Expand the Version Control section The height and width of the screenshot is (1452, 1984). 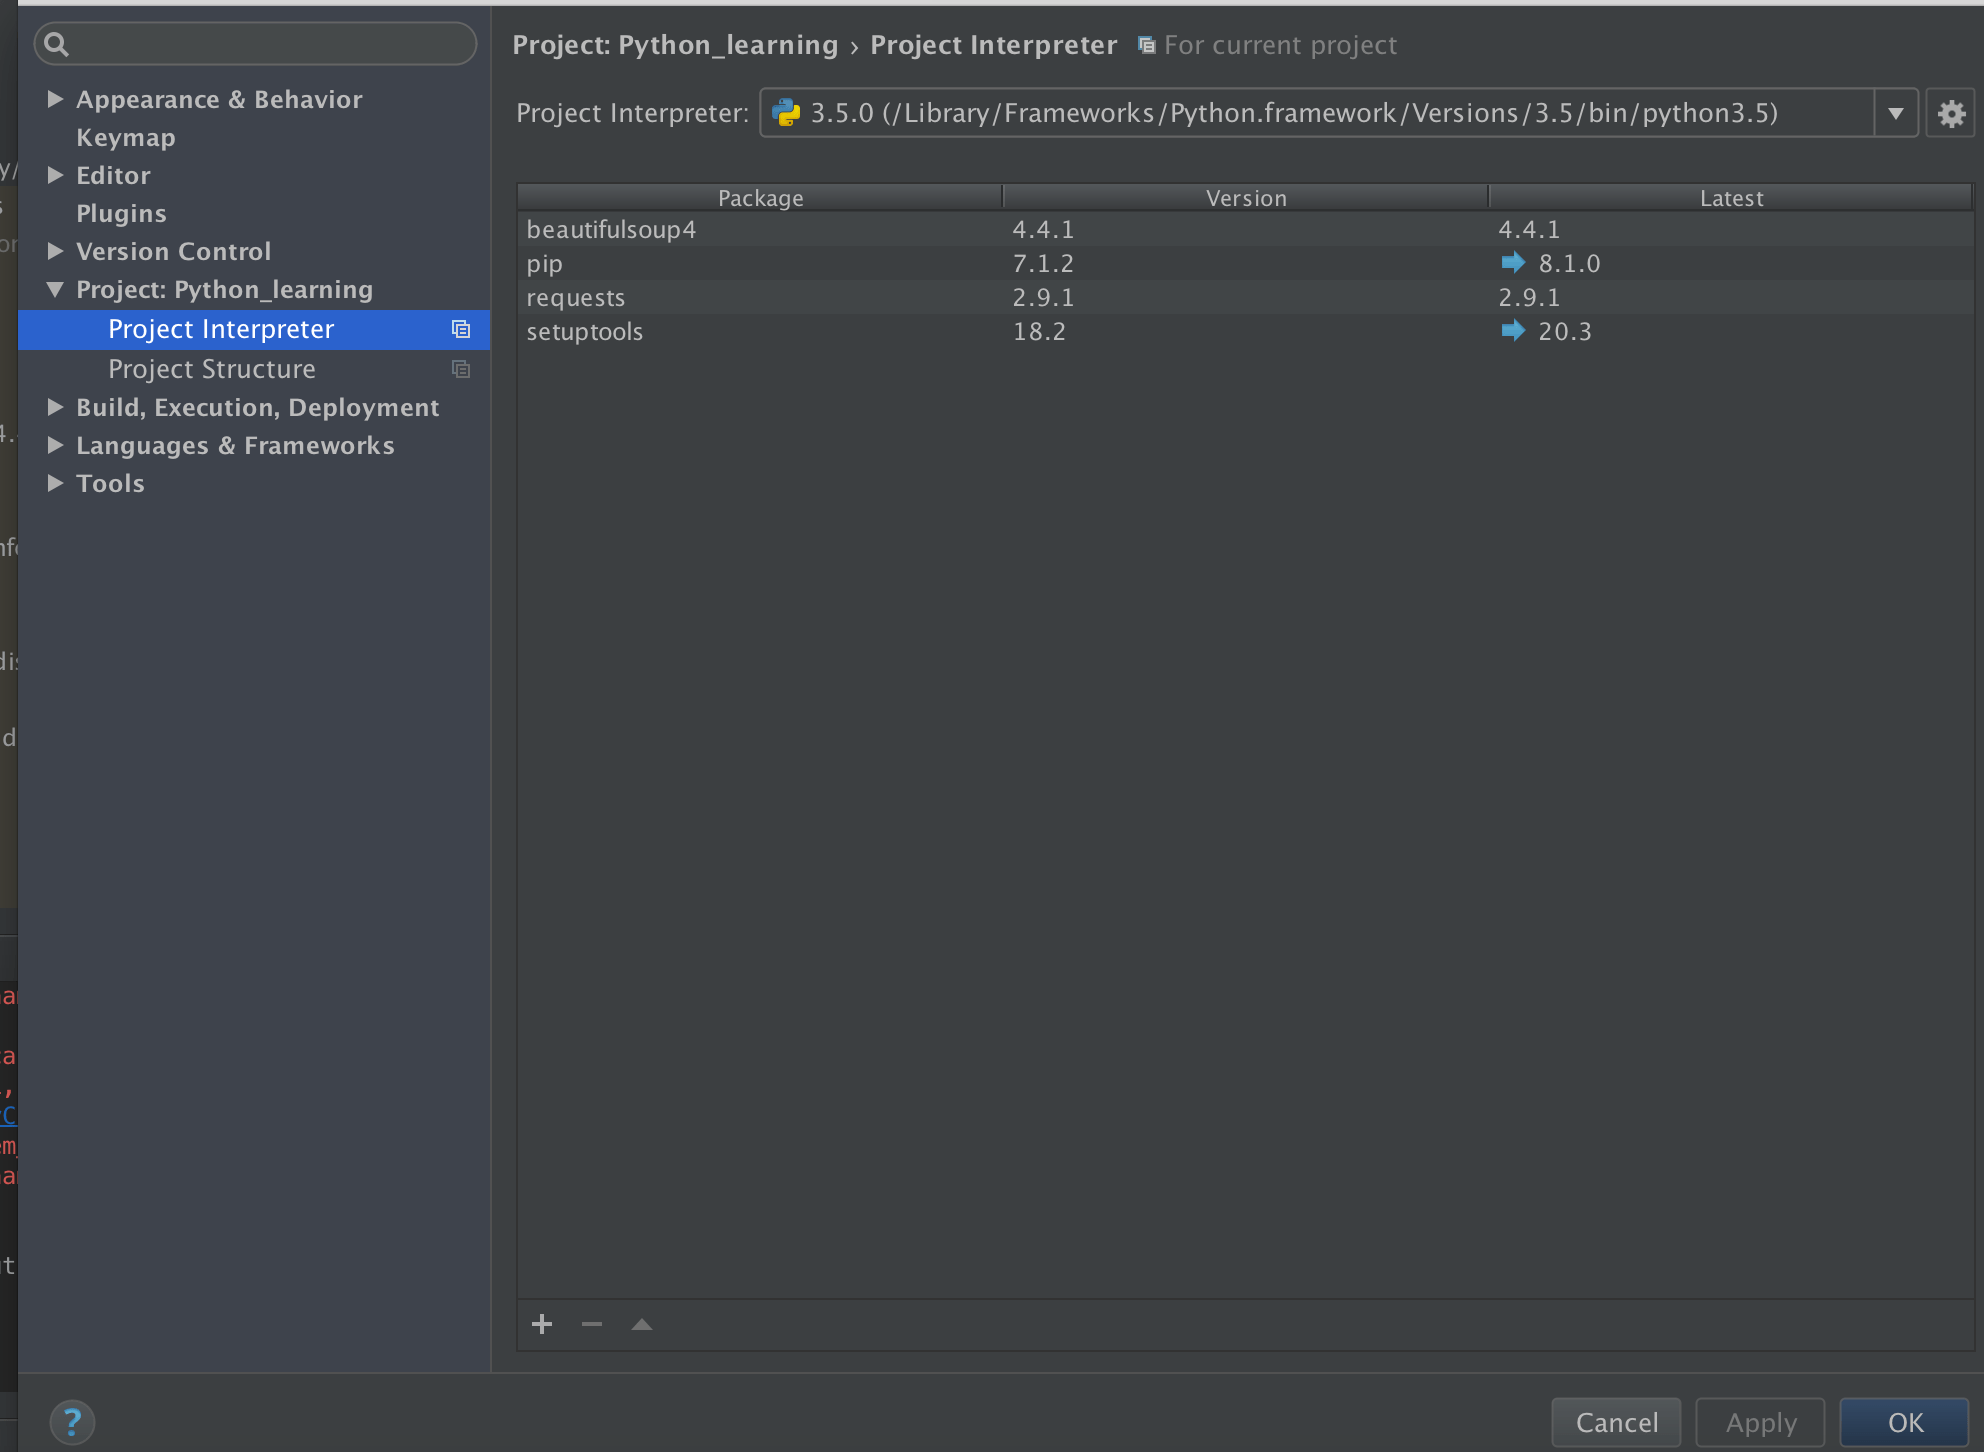pos(56,251)
